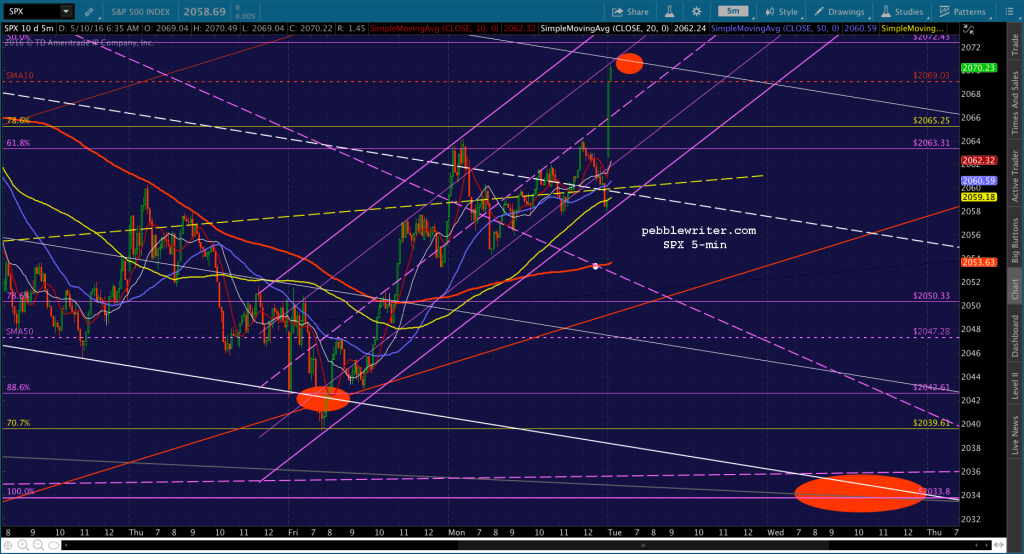The image size is (1024, 554).
Task: Open the Patterns dropdown menu
Action: 963,12
